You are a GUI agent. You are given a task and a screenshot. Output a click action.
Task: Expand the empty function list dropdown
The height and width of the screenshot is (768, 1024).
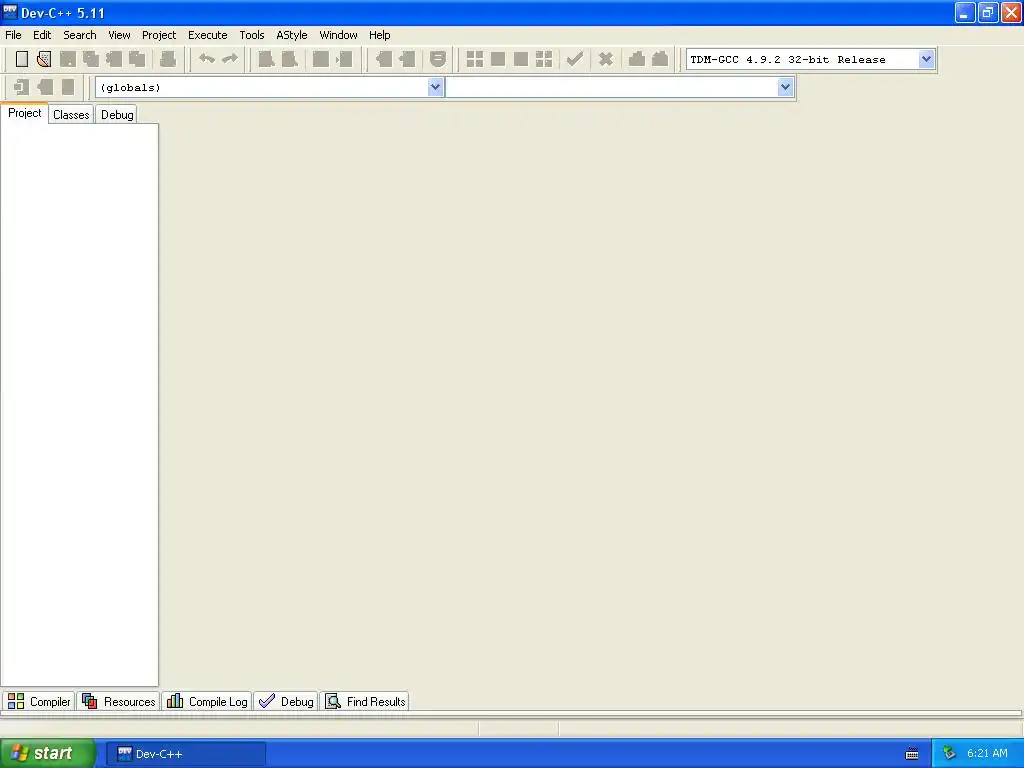[785, 87]
